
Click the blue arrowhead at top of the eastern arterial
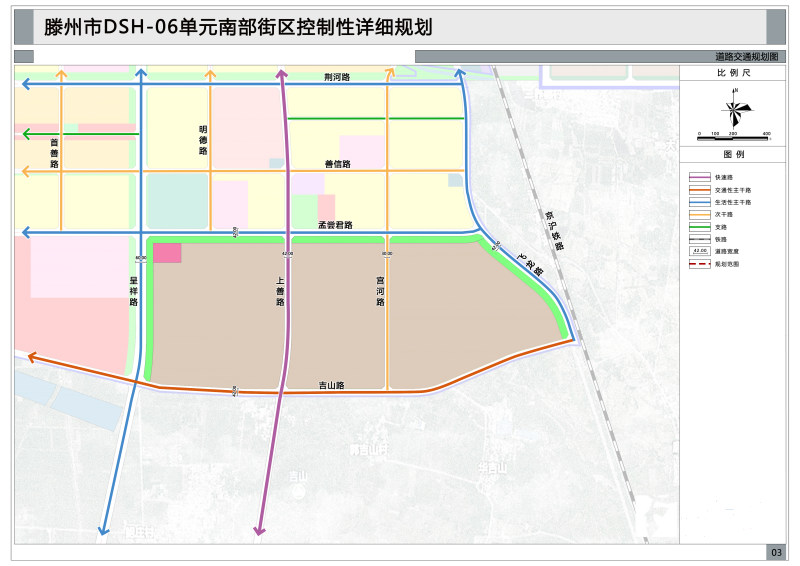460,75
